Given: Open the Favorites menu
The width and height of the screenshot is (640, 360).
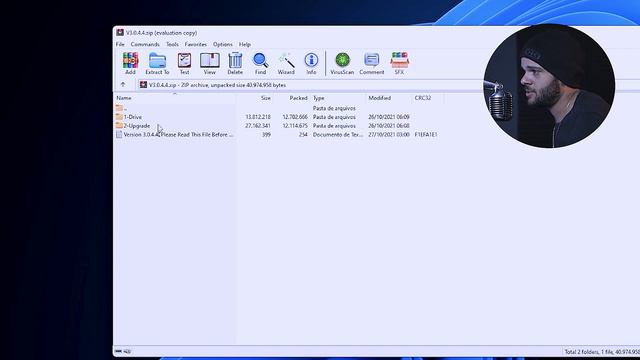Looking at the screenshot, I should pyautogui.click(x=196, y=44).
